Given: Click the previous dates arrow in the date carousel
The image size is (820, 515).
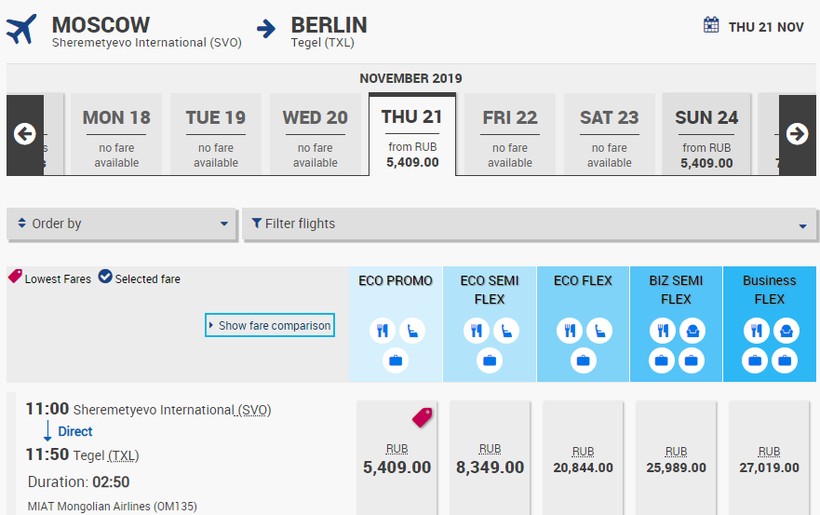Looking at the screenshot, I should pyautogui.click(x=25, y=134).
